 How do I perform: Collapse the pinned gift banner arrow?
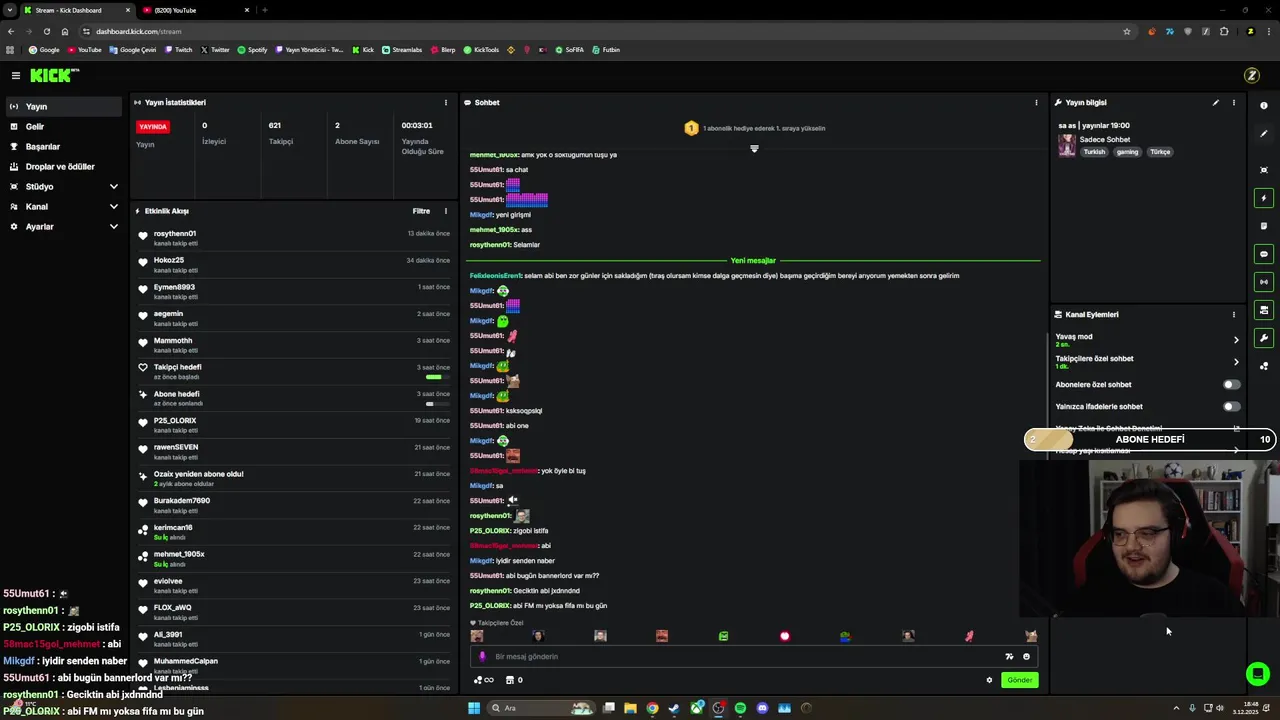pos(754,149)
